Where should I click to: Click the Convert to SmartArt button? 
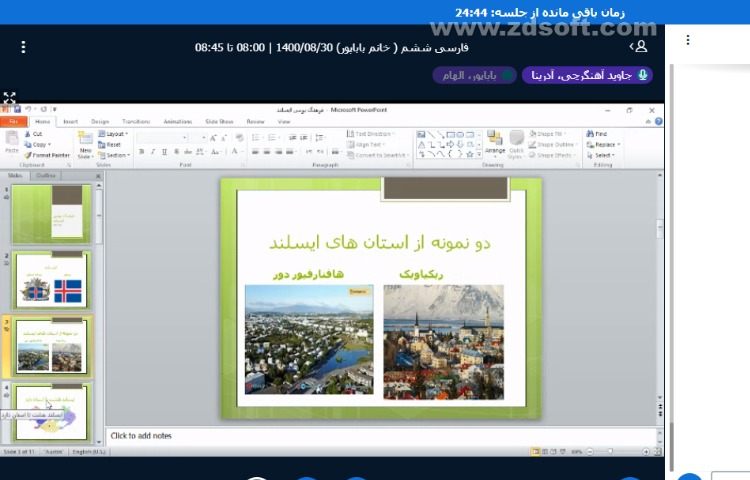click(378, 155)
